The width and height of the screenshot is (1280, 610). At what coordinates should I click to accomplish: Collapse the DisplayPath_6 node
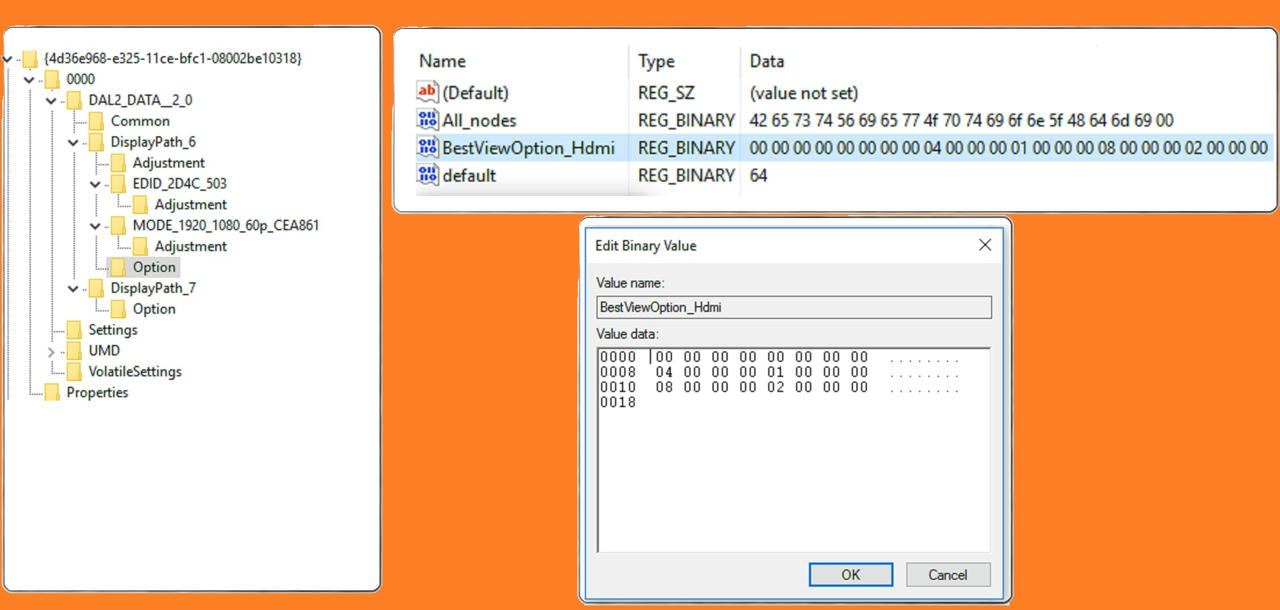[73, 142]
